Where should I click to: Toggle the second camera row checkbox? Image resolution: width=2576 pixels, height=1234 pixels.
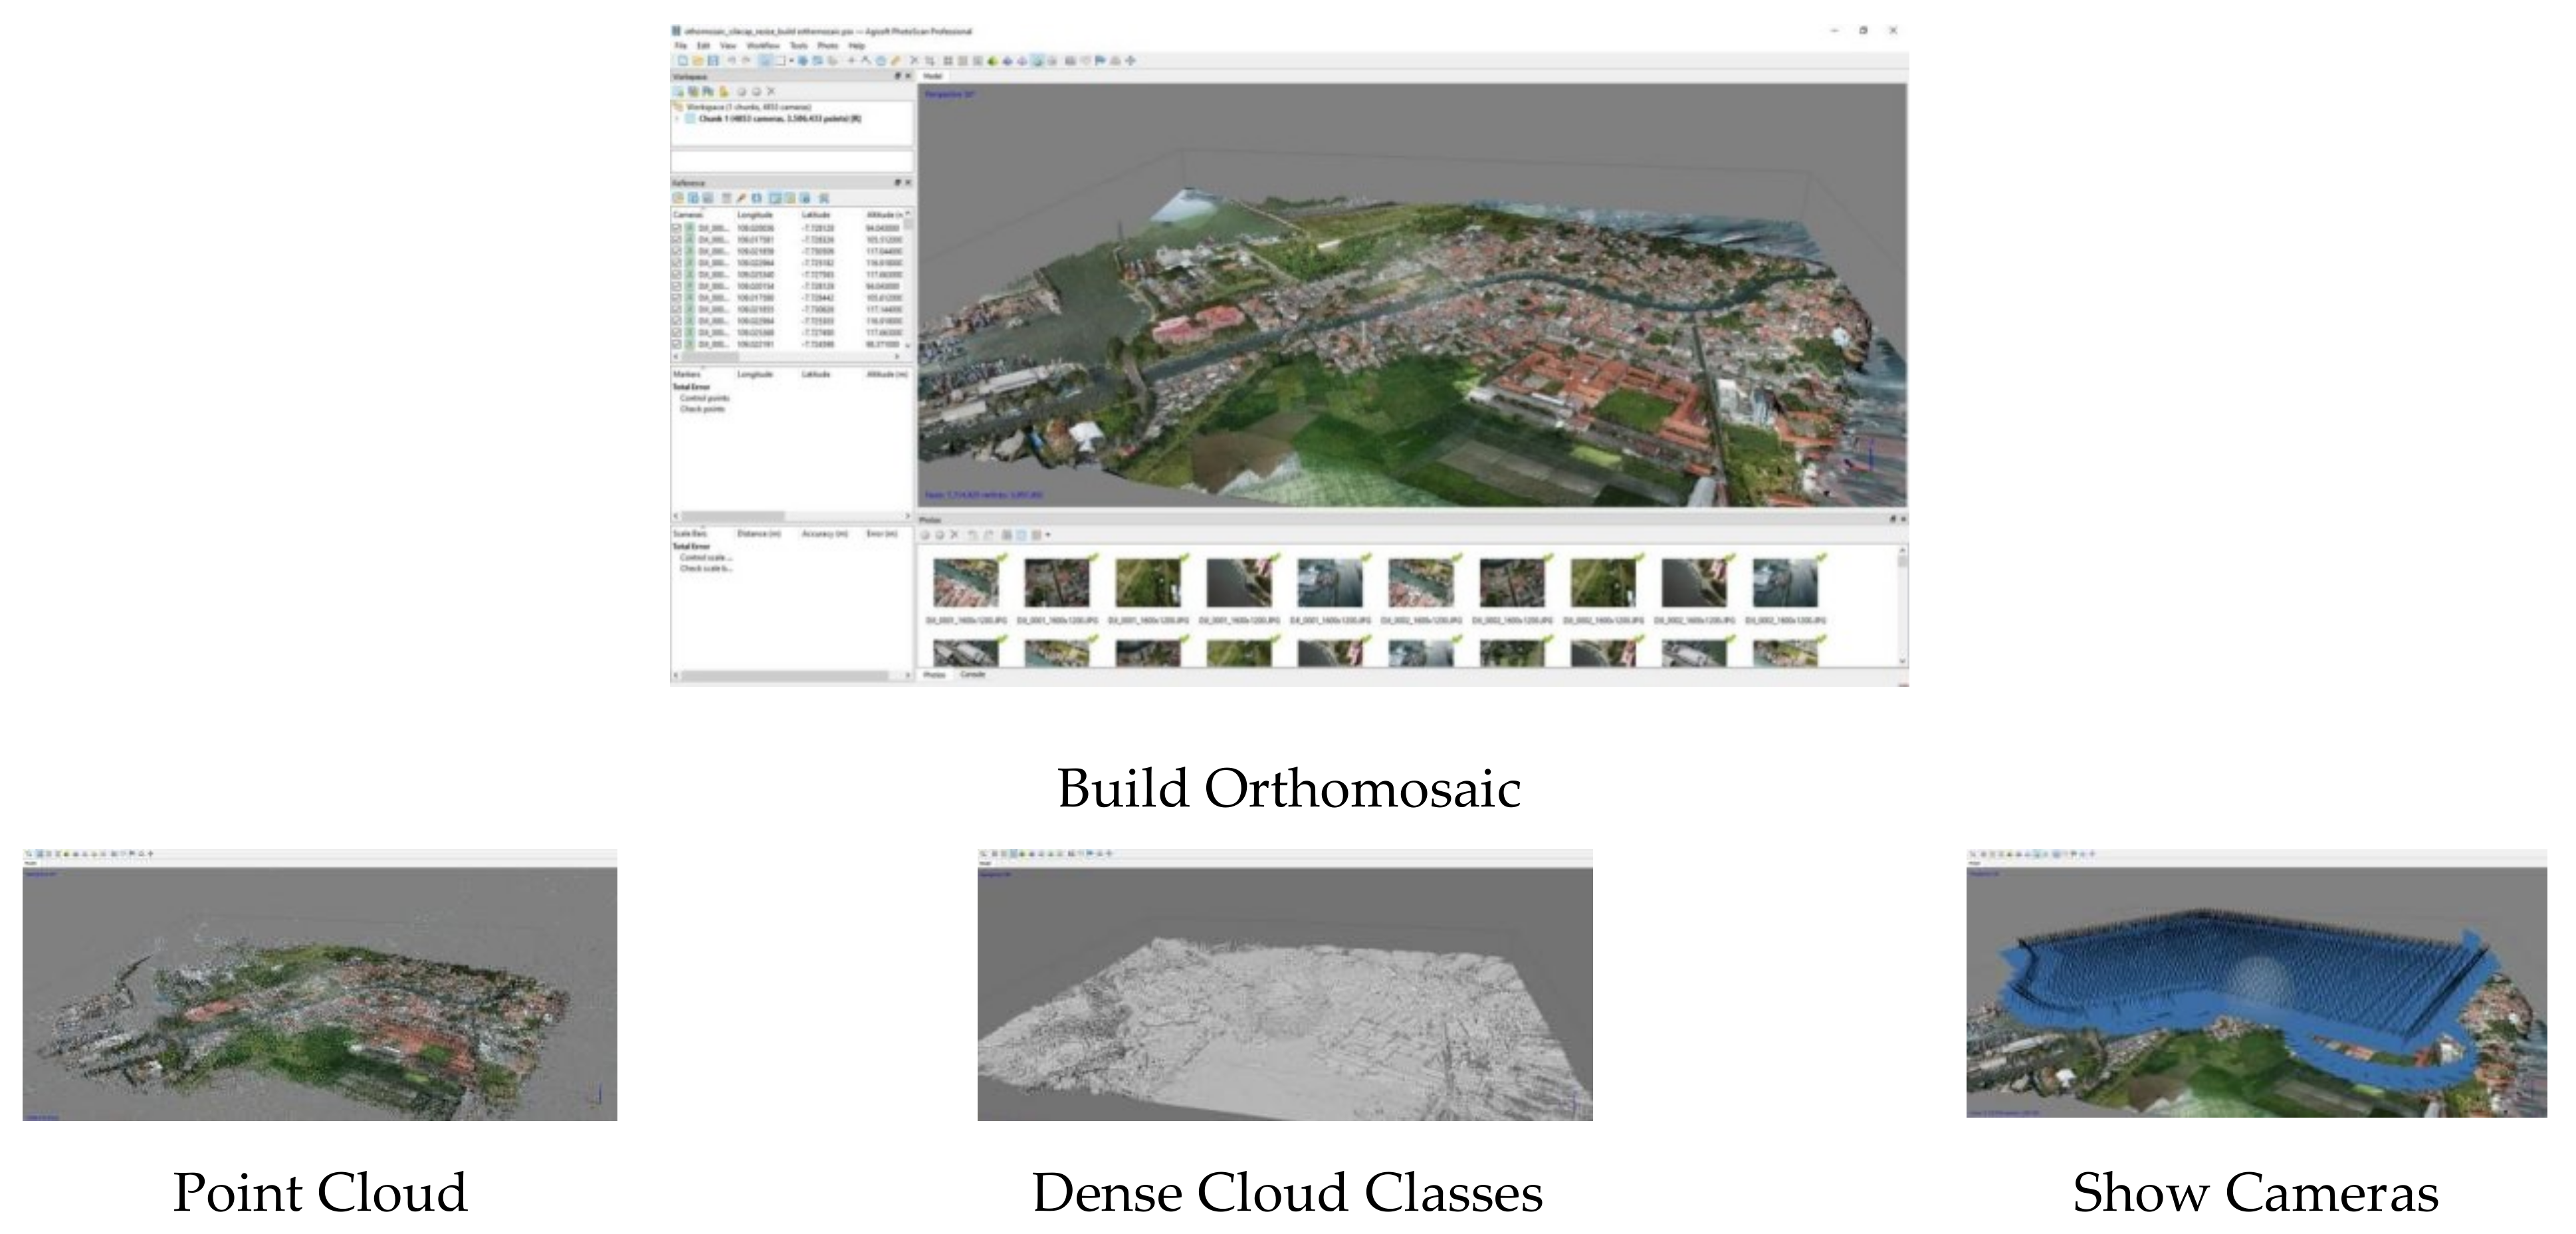click(676, 240)
